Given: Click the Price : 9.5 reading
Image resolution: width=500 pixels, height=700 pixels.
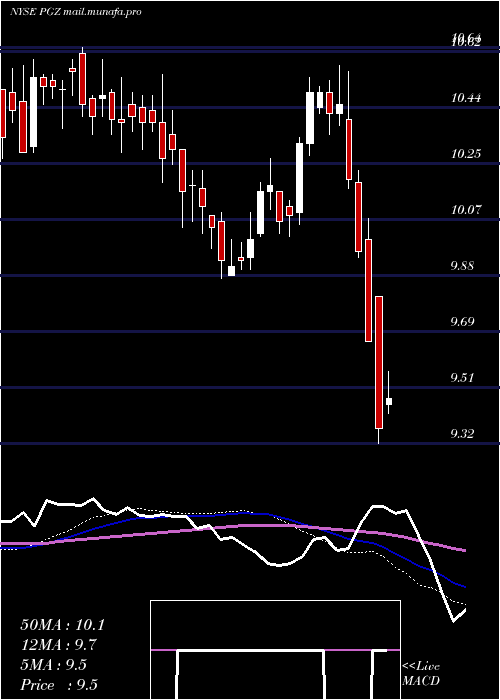Looking at the screenshot, I should 59,685.
